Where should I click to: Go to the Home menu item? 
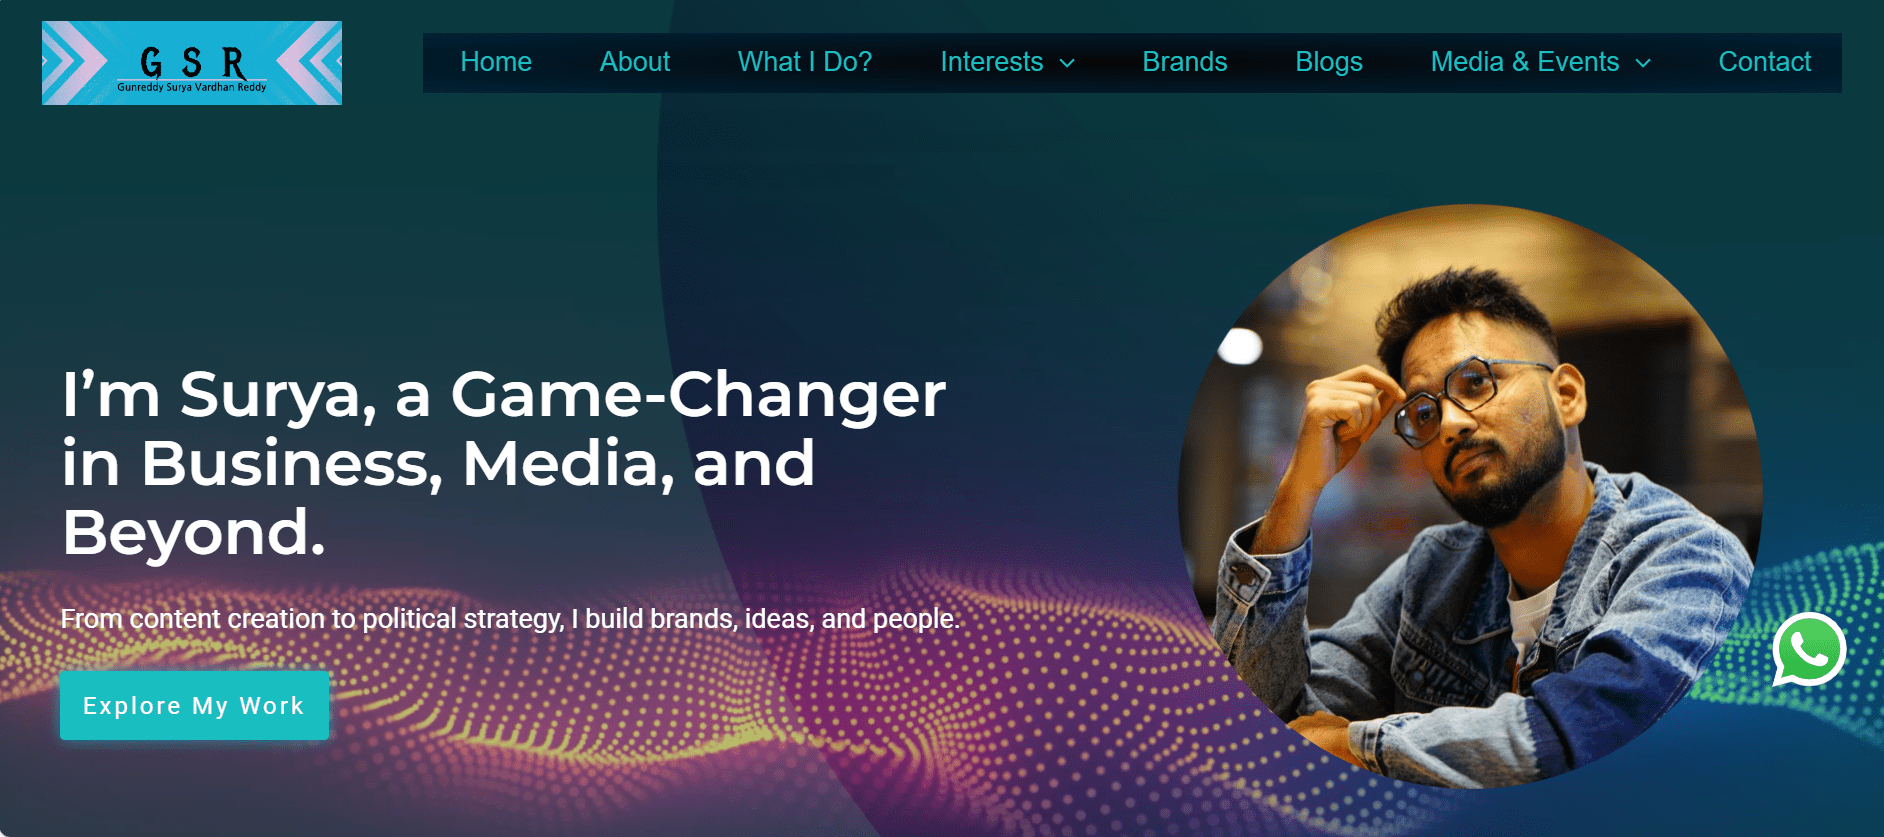click(496, 62)
